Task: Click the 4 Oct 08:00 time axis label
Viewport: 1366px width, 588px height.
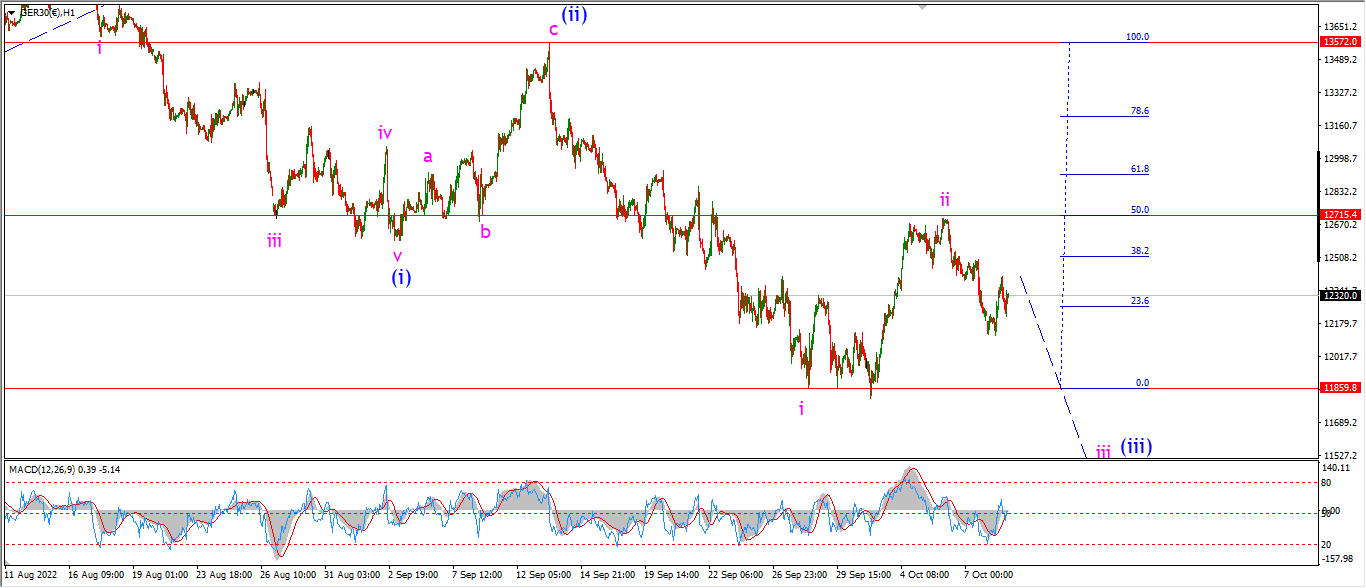Action: pos(926,575)
